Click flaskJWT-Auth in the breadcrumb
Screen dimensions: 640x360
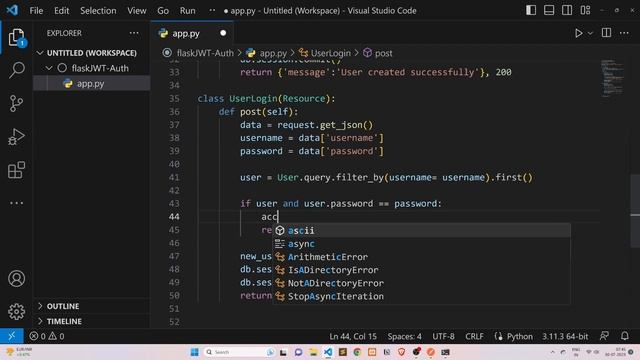click(x=204, y=53)
